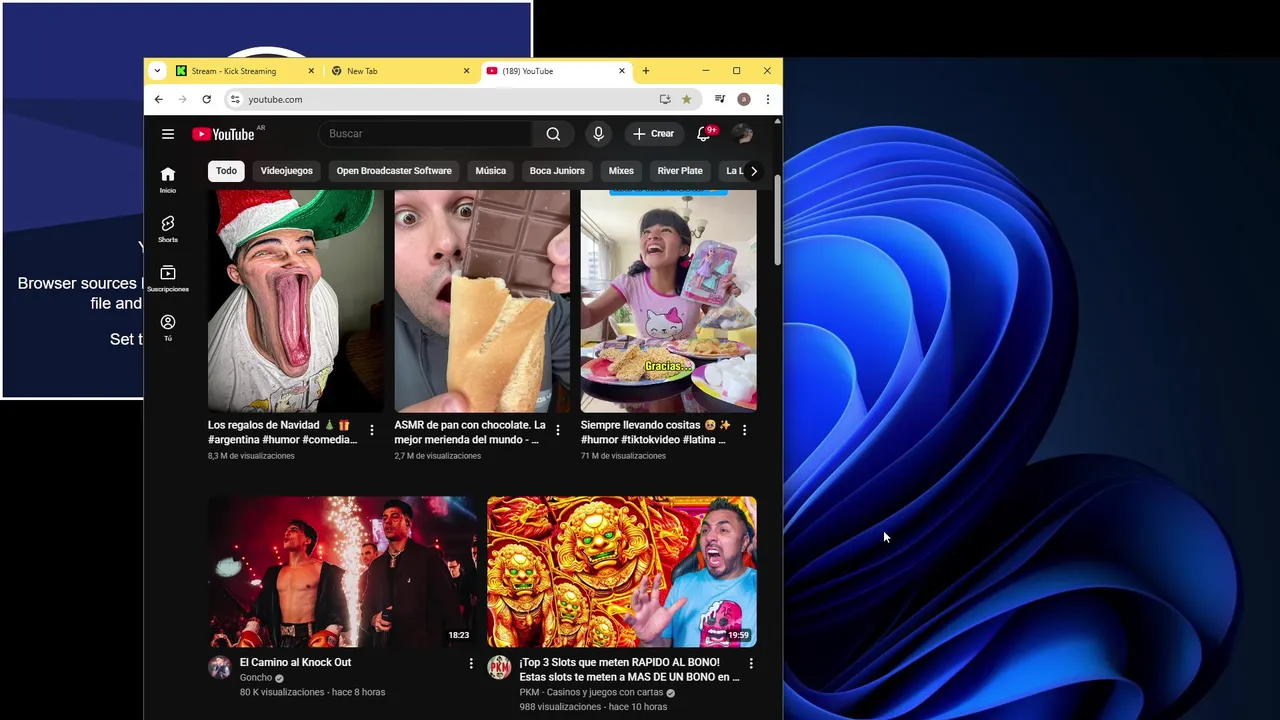The height and width of the screenshot is (720, 1280).
Task: Close the New Tab tab
Action: click(466, 71)
